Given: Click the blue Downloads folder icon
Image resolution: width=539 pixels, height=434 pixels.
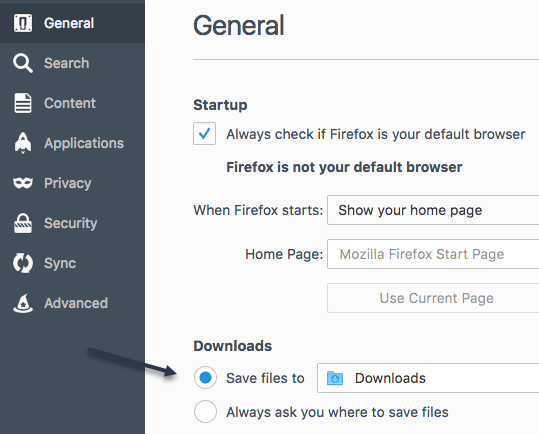Looking at the screenshot, I should tap(335, 378).
